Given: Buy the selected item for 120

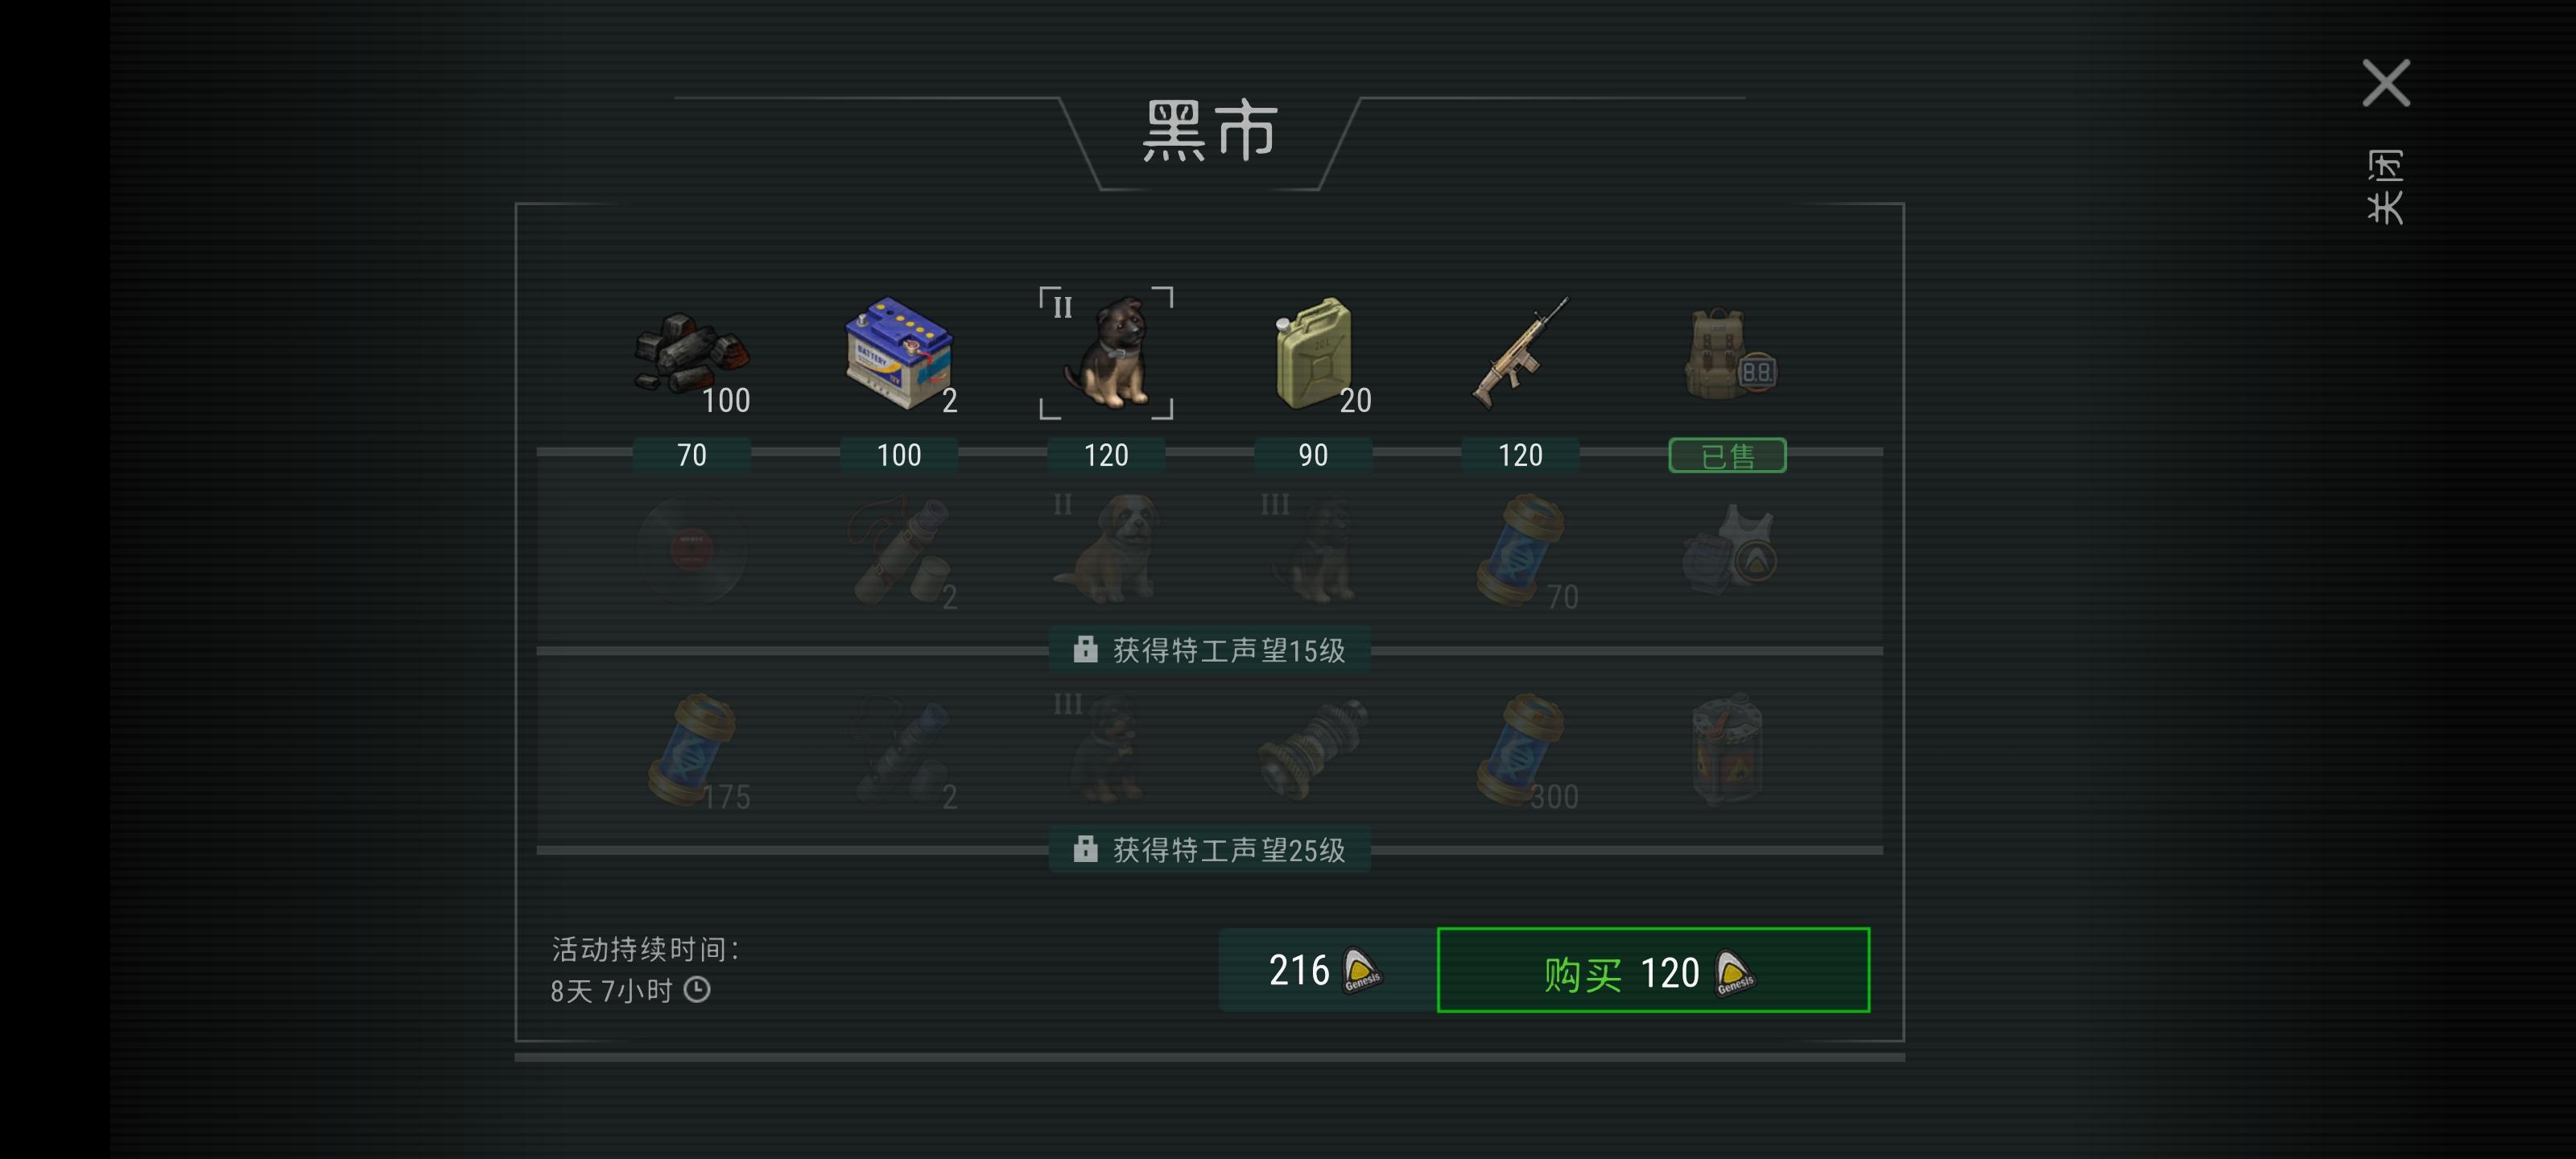Looking at the screenshot, I should click(1653, 970).
